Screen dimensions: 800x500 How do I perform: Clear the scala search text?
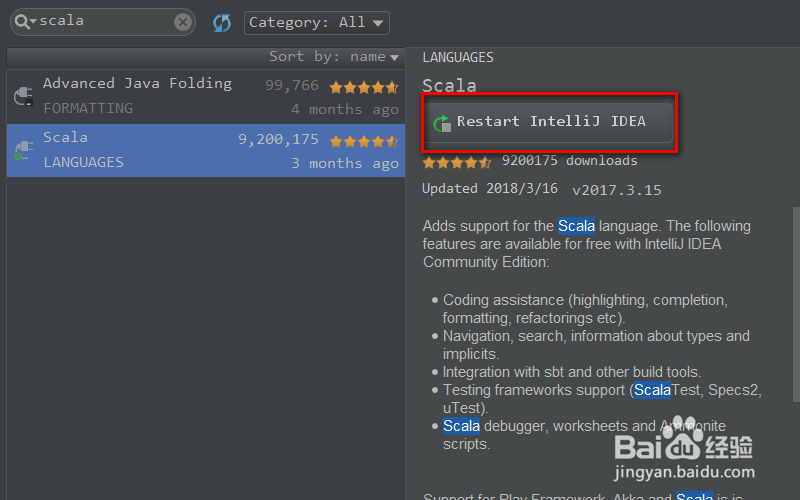[x=183, y=21]
